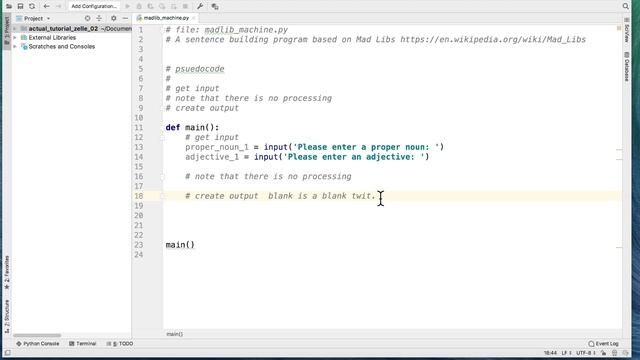The width and height of the screenshot is (640, 360).
Task: Open the SciView right side tab
Action: tap(627, 30)
